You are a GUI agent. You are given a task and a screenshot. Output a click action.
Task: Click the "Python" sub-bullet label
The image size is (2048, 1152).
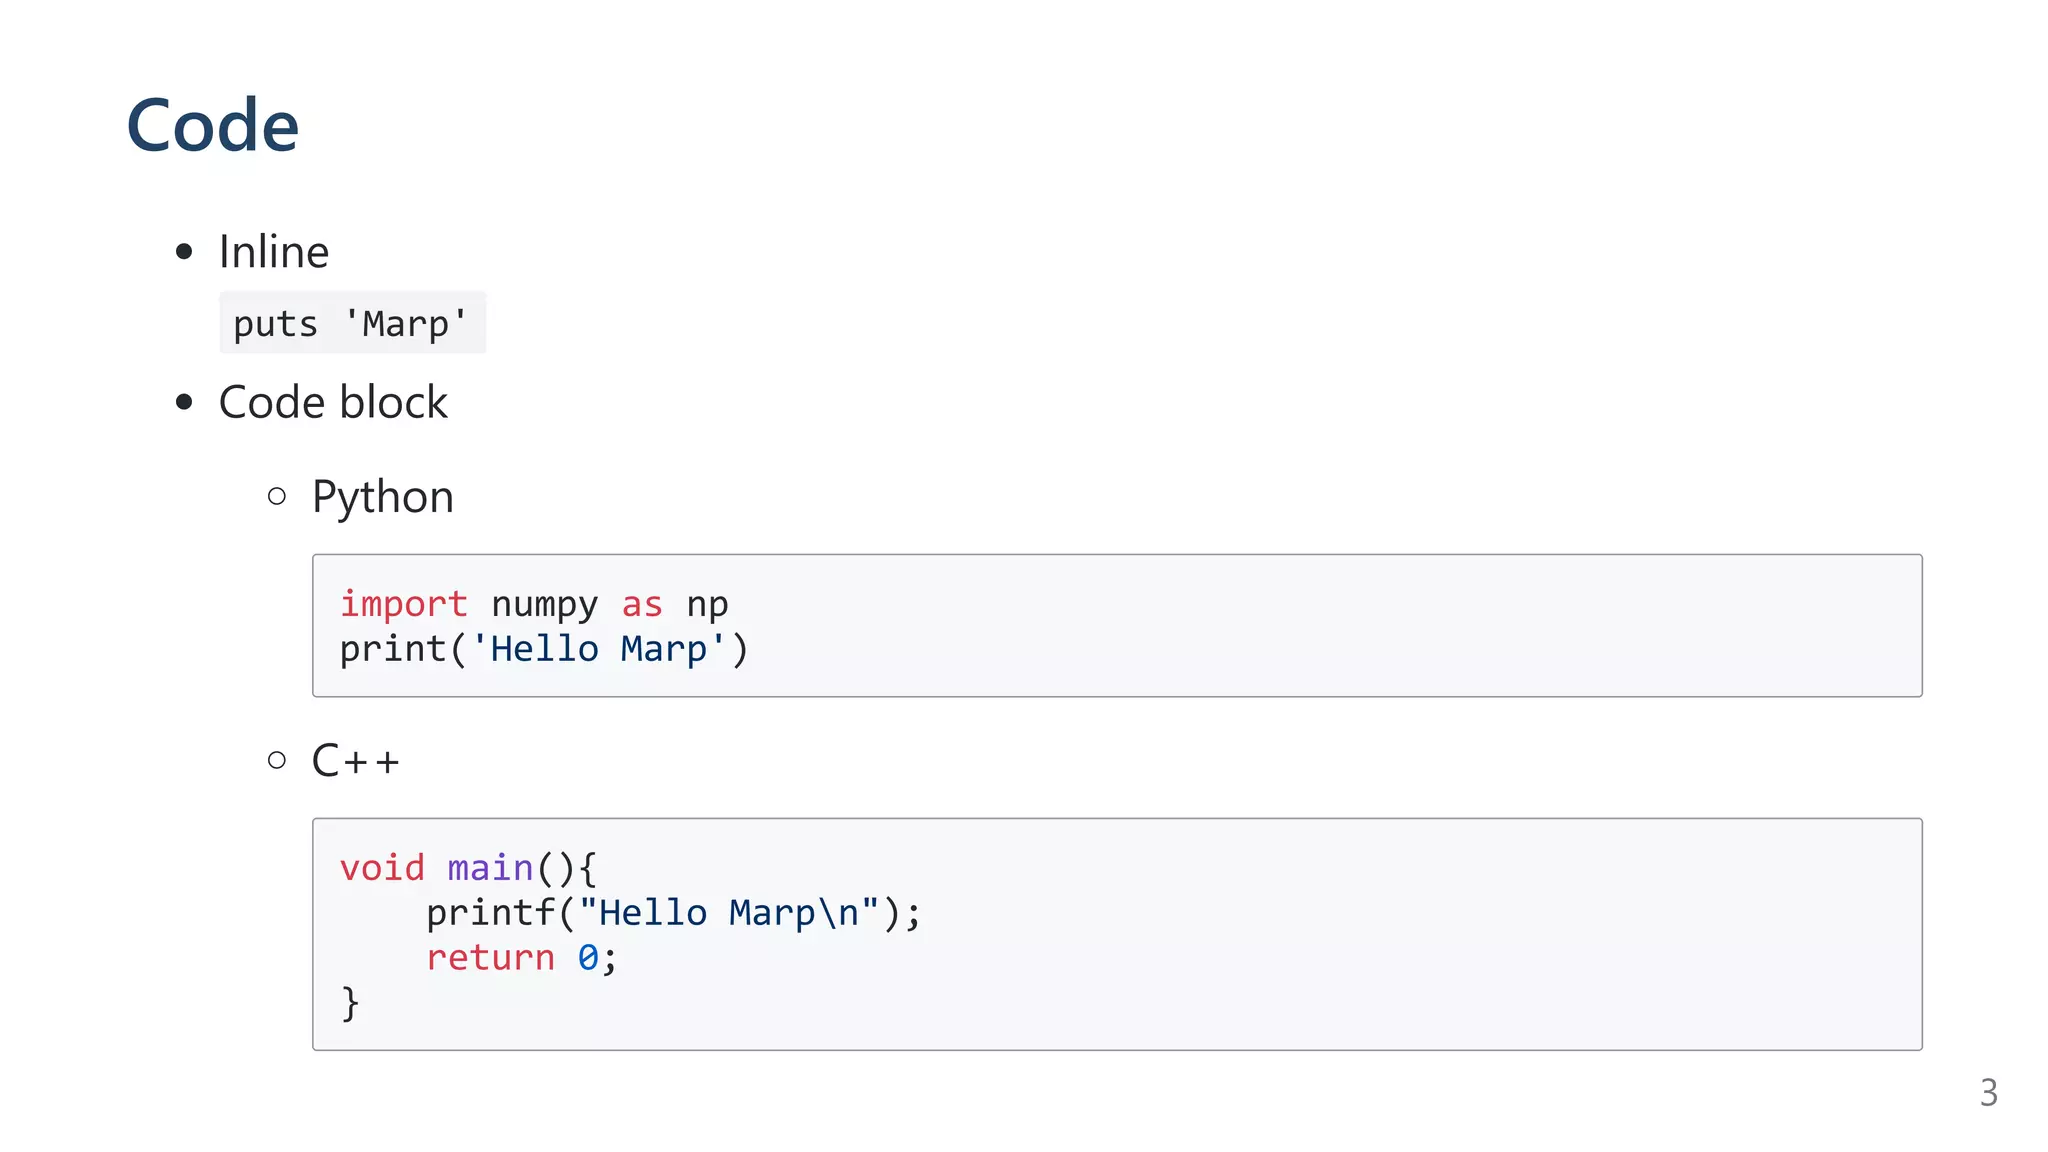[x=382, y=497]
